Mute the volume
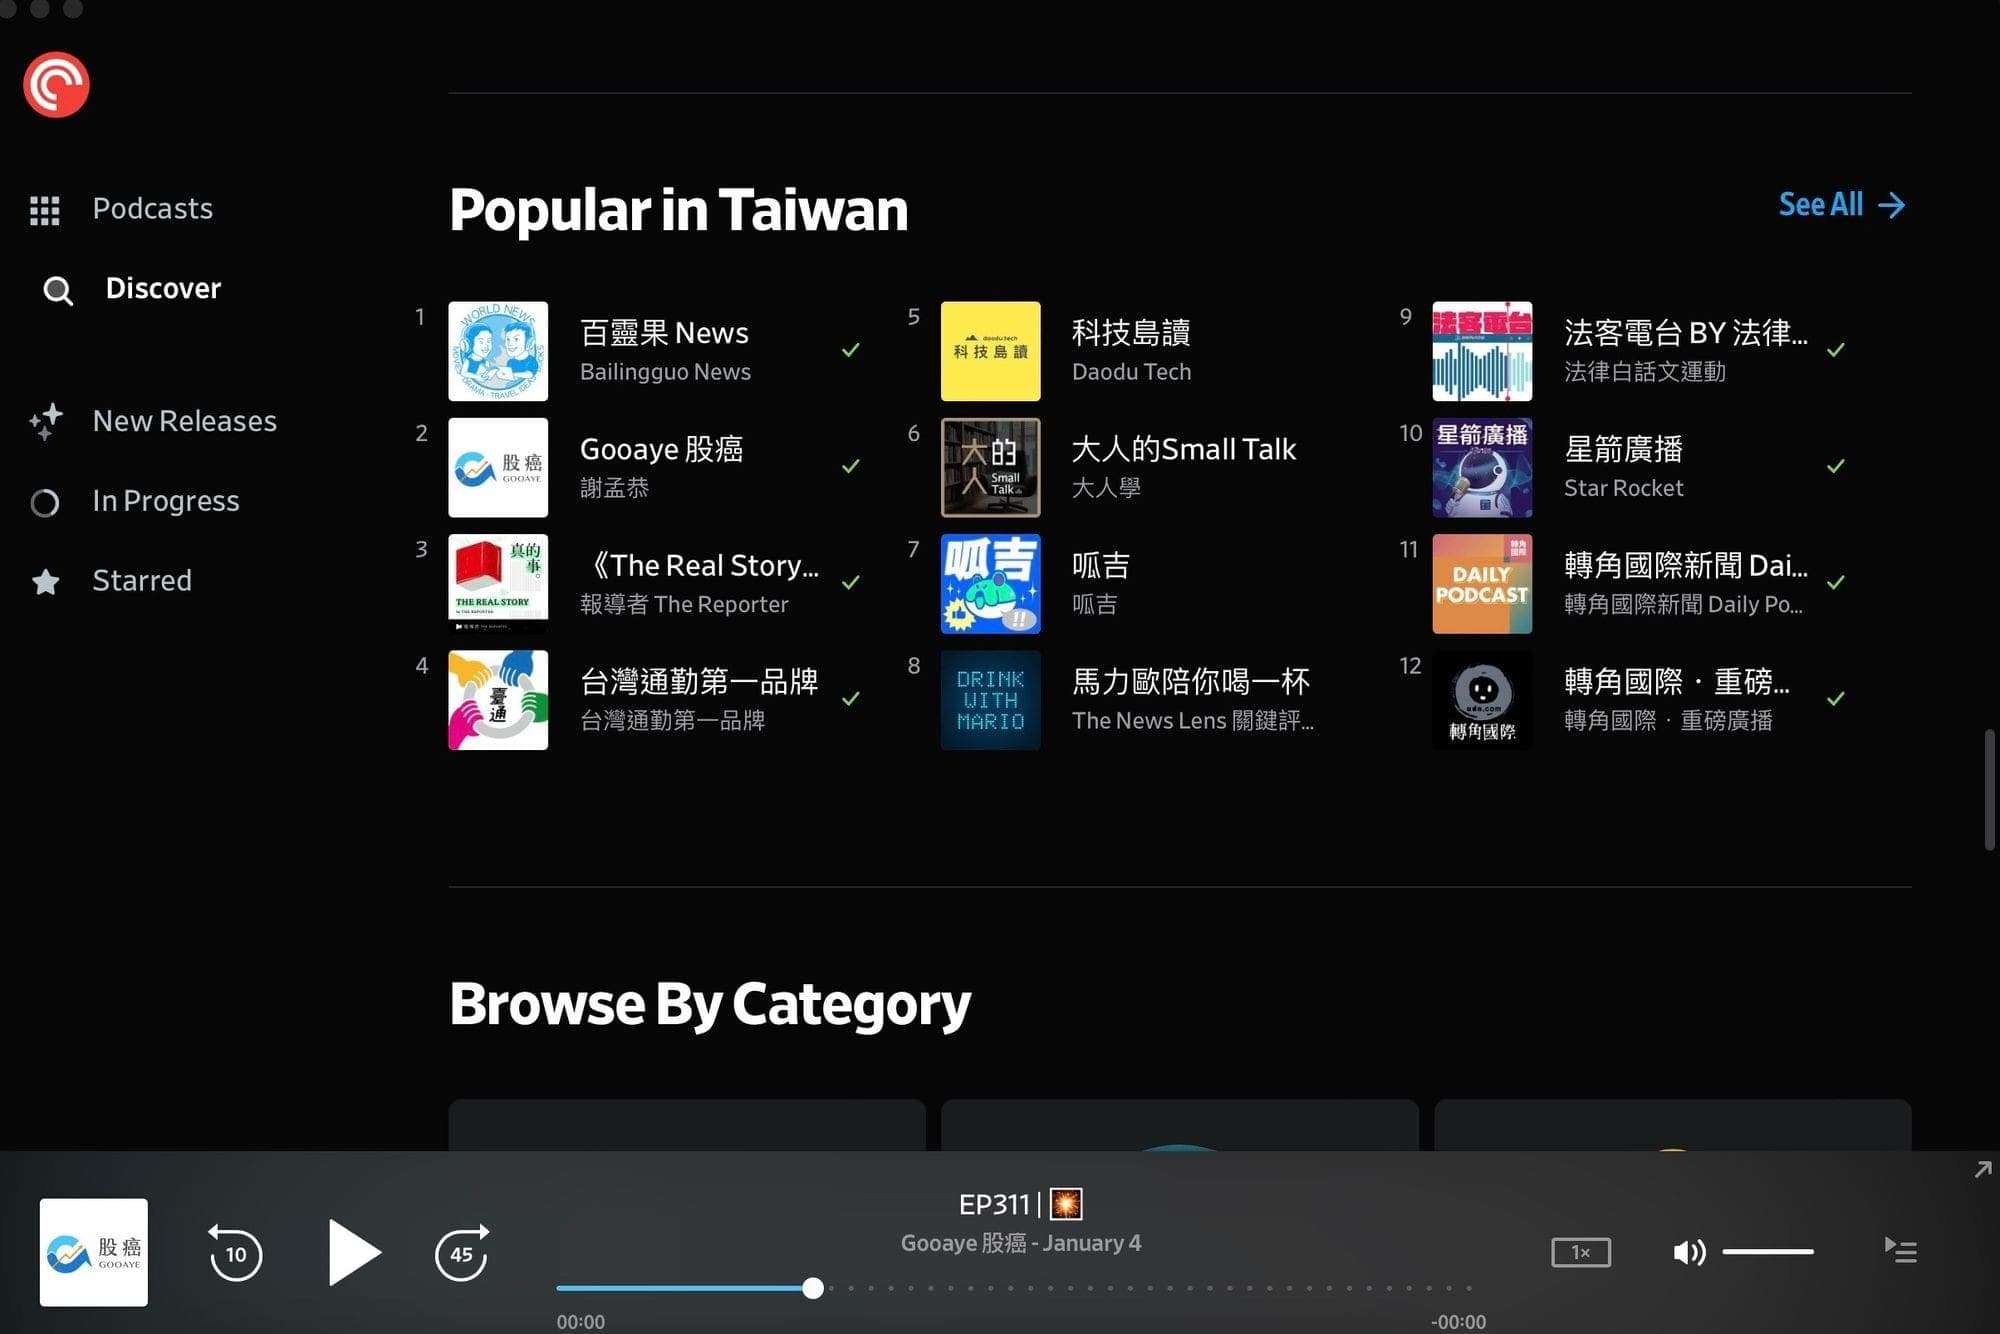2000x1334 pixels. tap(1689, 1252)
